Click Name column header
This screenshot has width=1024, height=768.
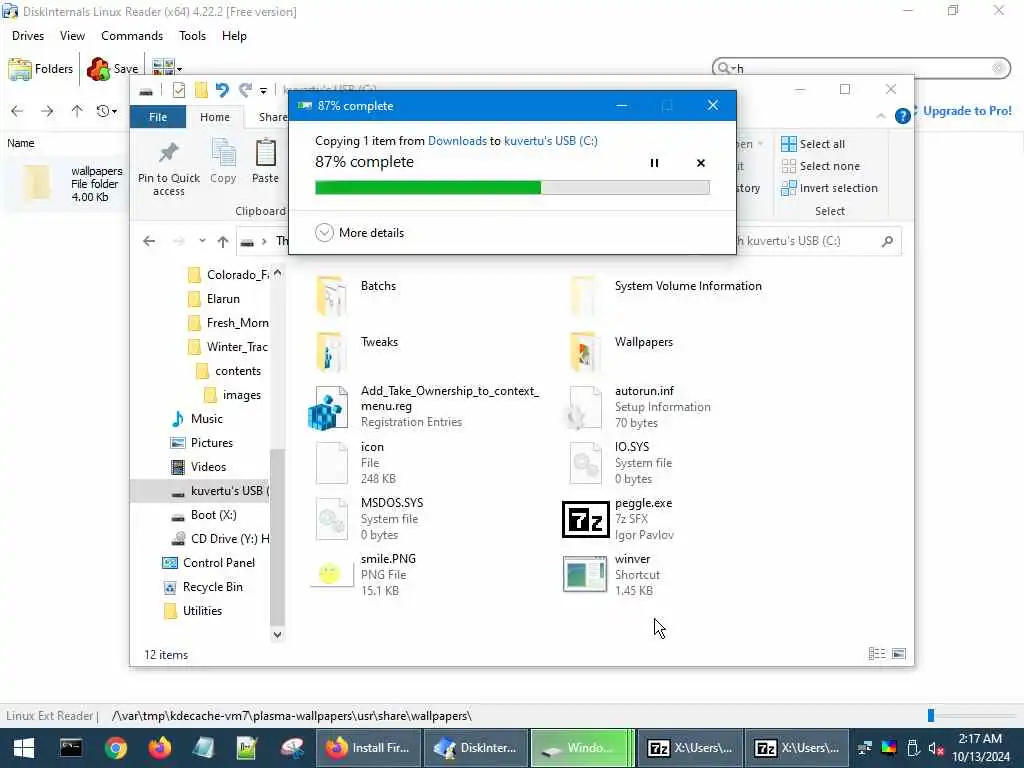point(21,143)
